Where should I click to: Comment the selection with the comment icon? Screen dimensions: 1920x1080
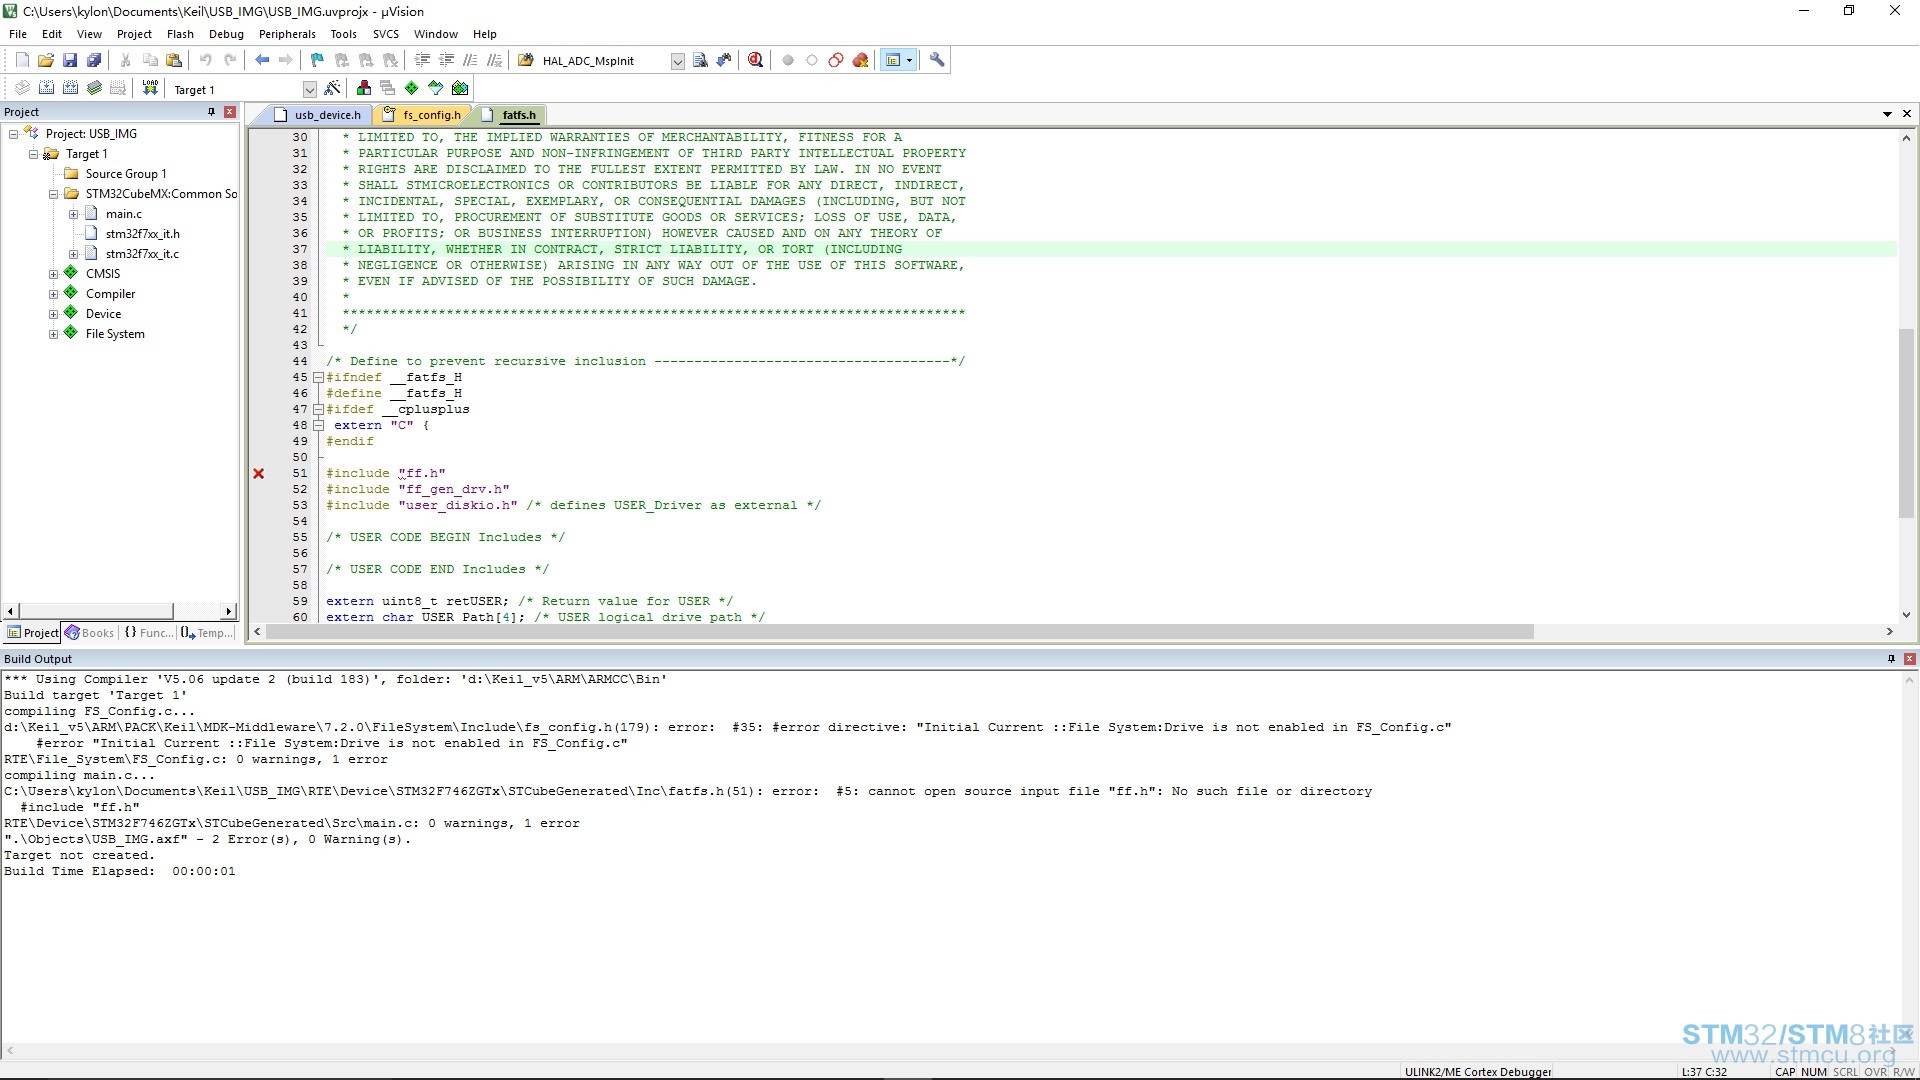click(x=470, y=60)
